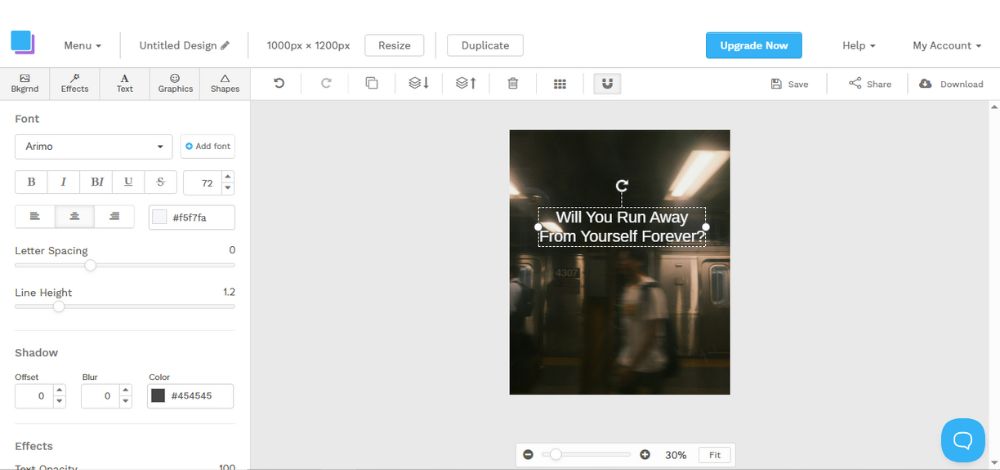Screen dimensions: 1000x470
Task: Toggle strikethrough formatting
Action: coord(161,182)
